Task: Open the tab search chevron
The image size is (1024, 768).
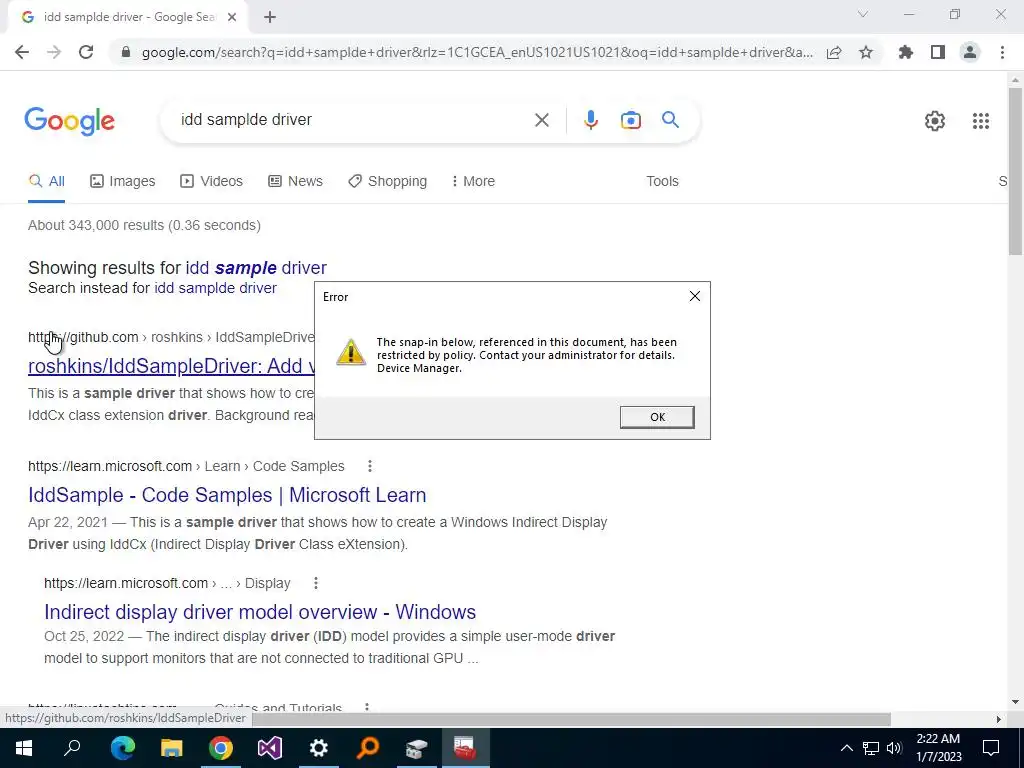Action: [863, 14]
